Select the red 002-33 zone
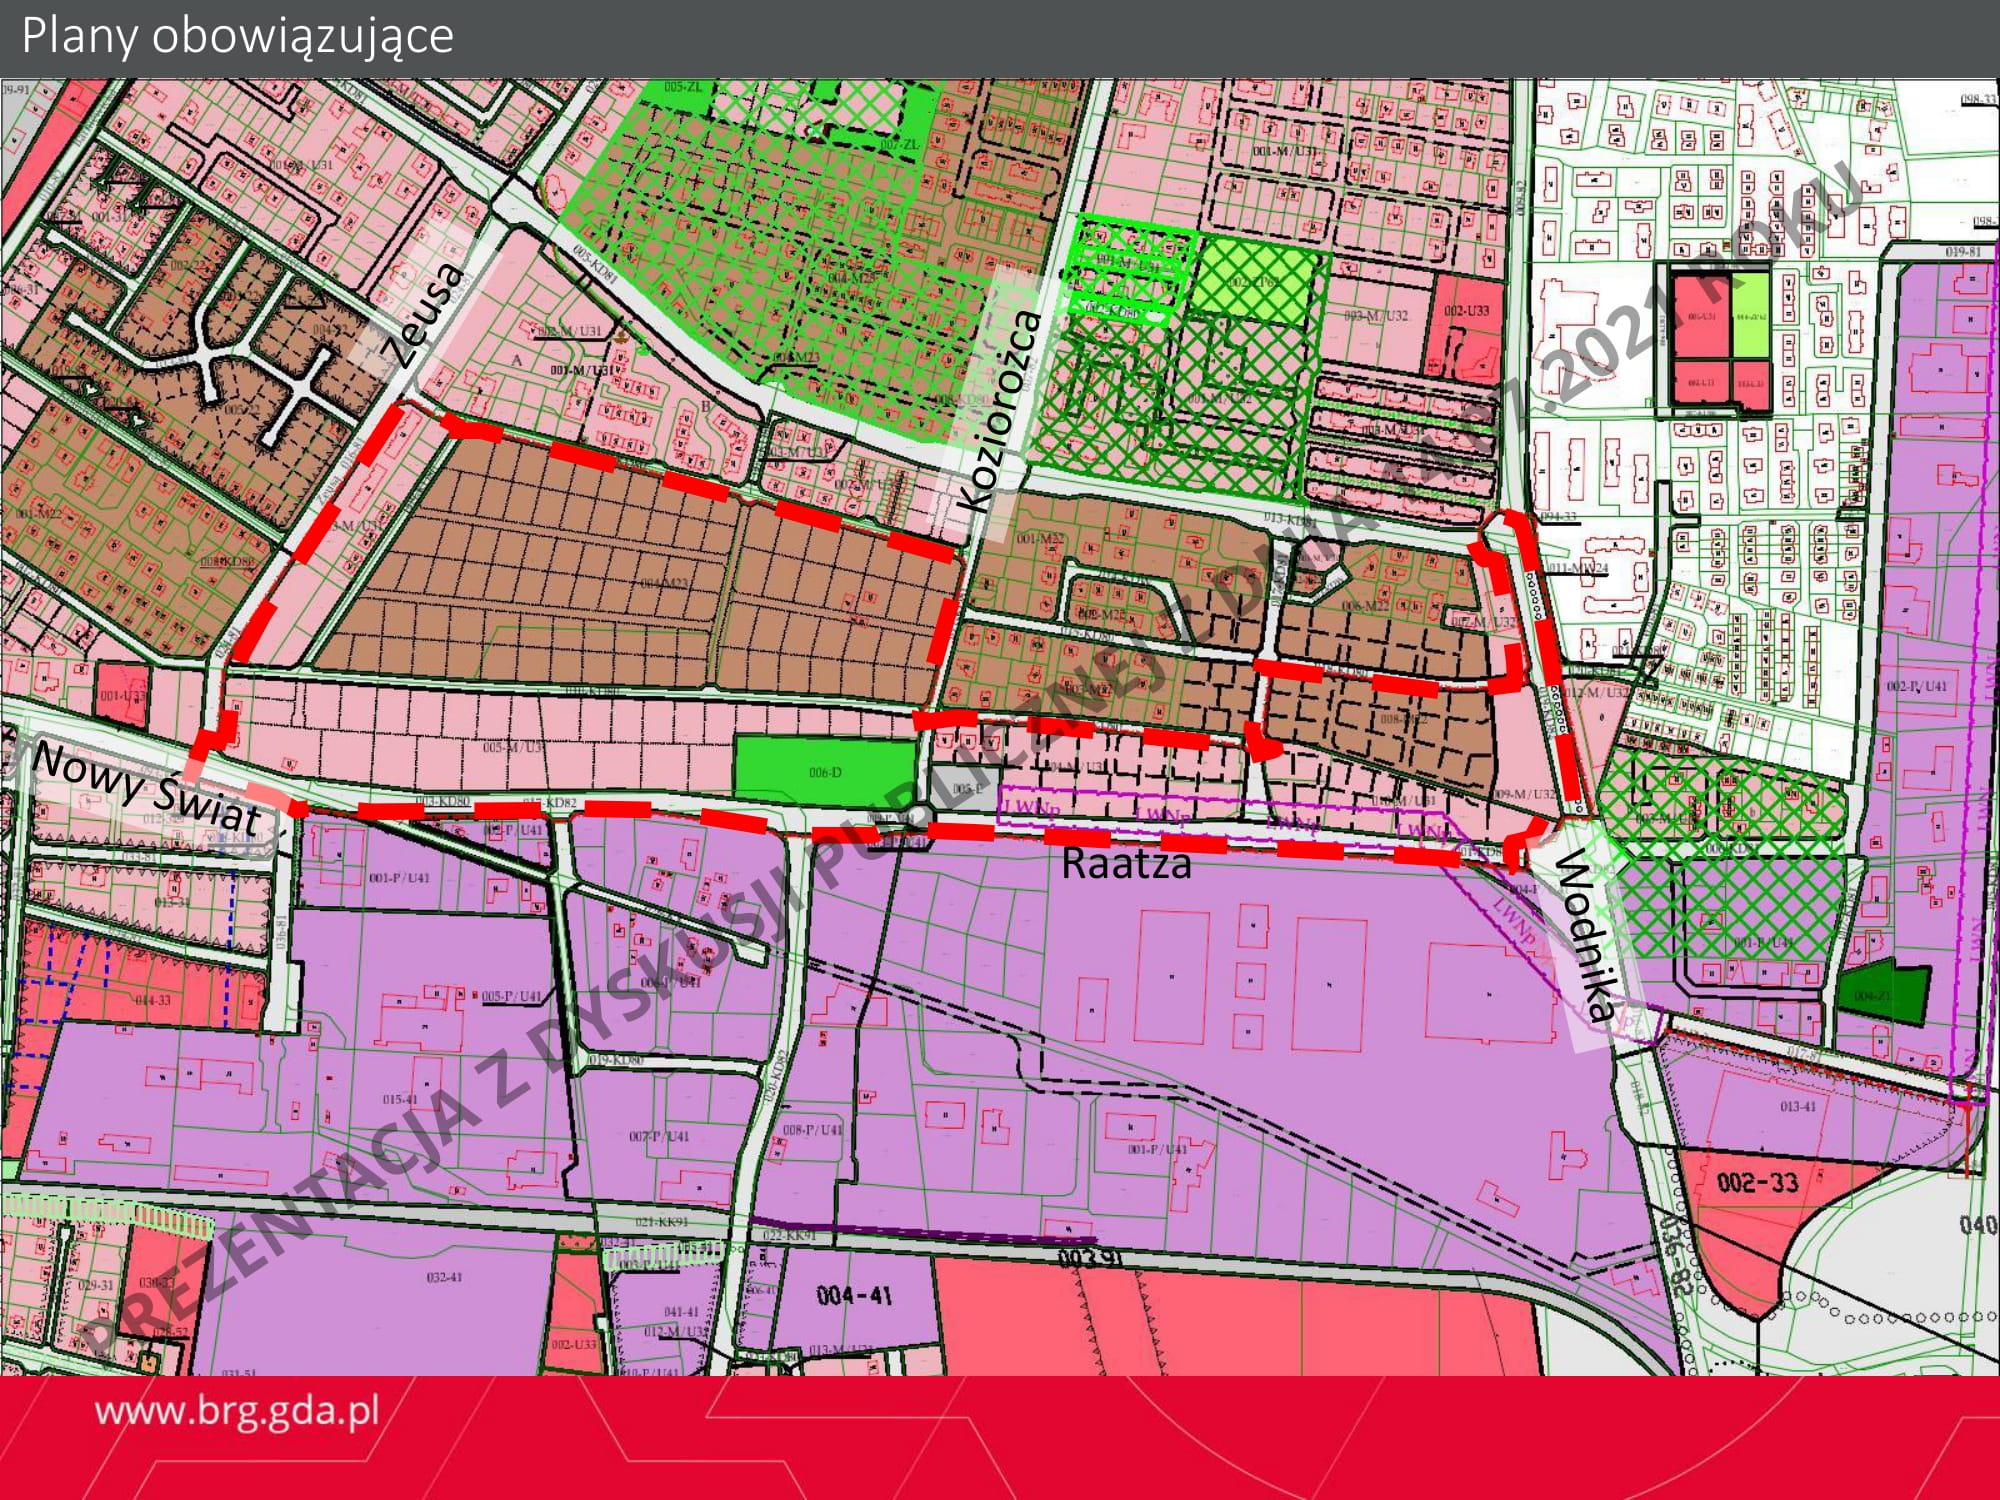 coord(1756,1183)
